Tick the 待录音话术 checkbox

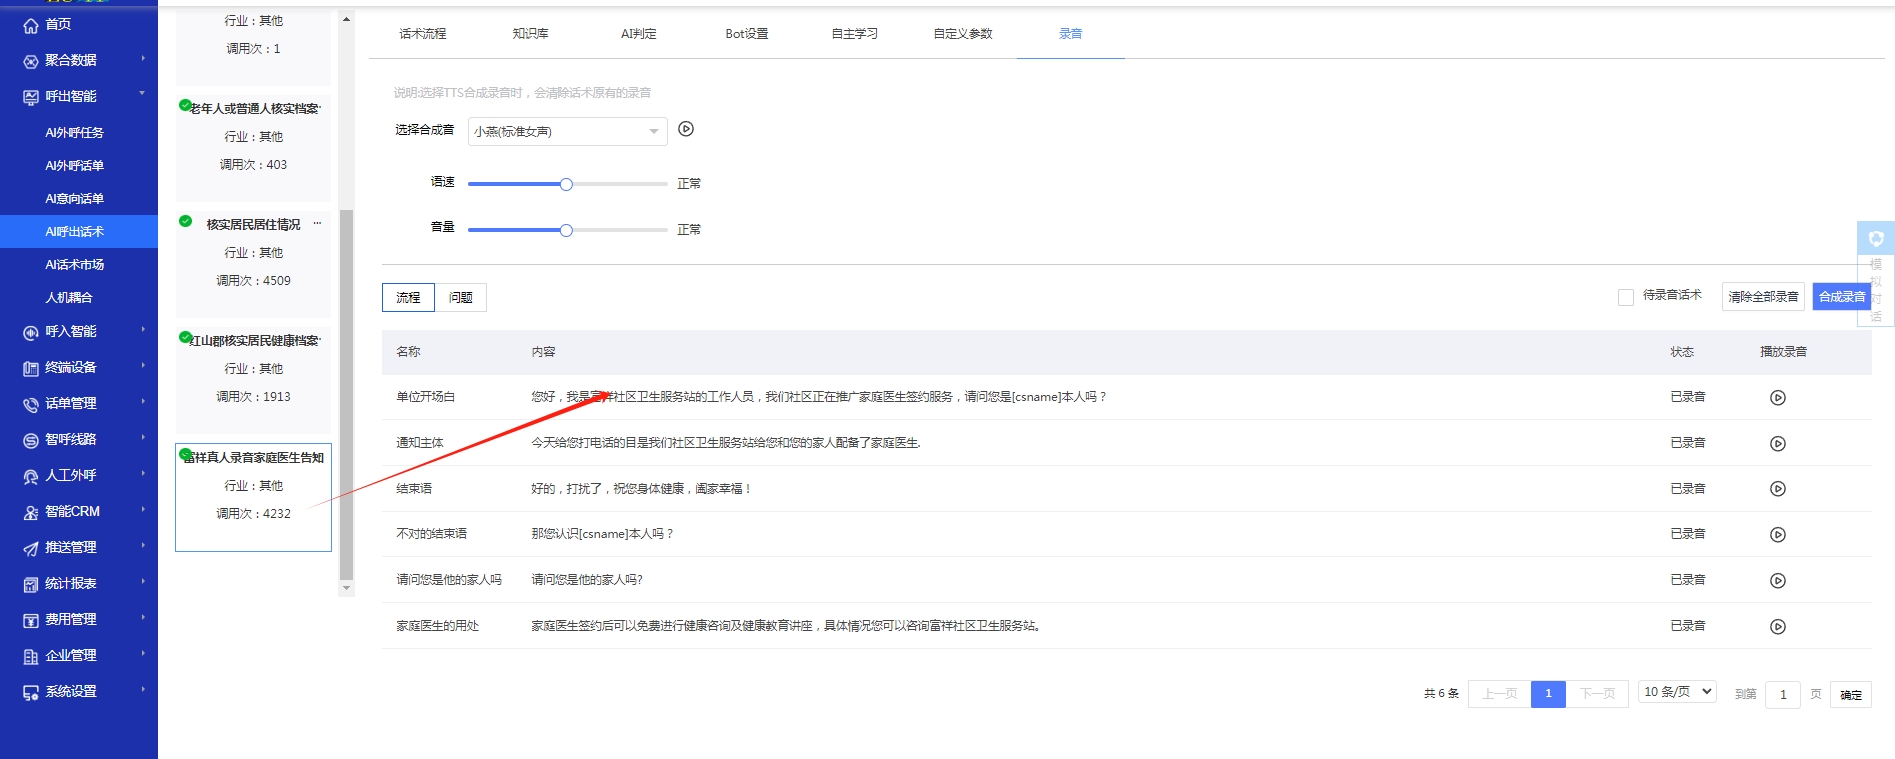click(1626, 297)
